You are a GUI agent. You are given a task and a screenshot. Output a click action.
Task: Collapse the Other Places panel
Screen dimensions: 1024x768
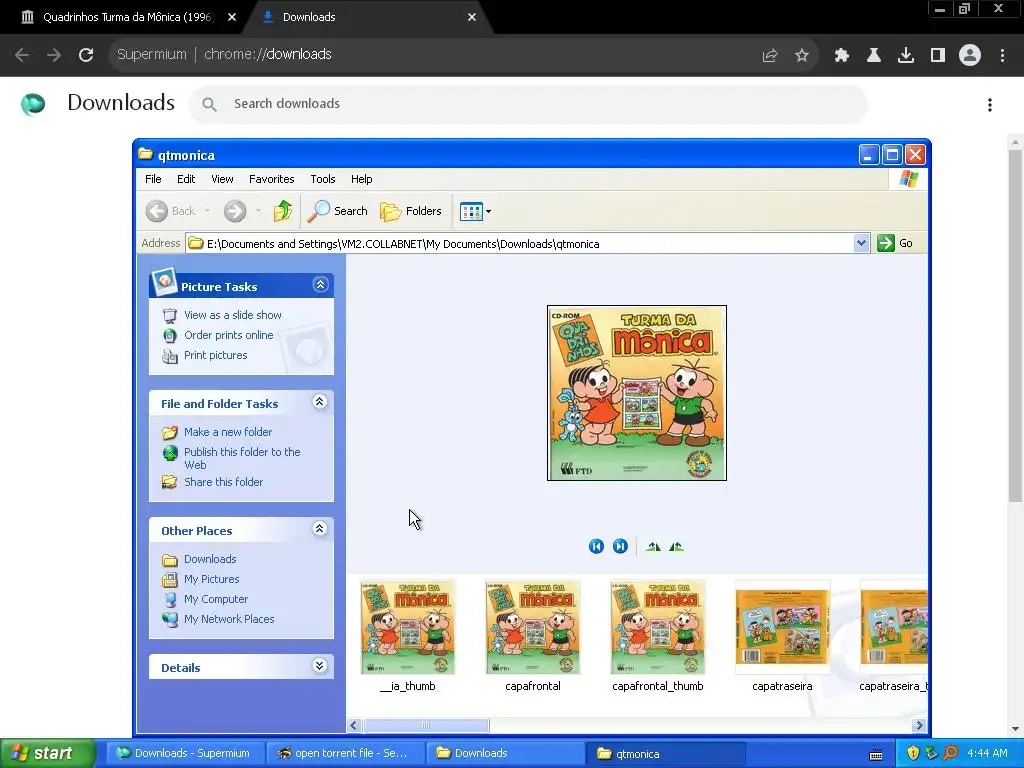pyautogui.click(x=319, y=529)
